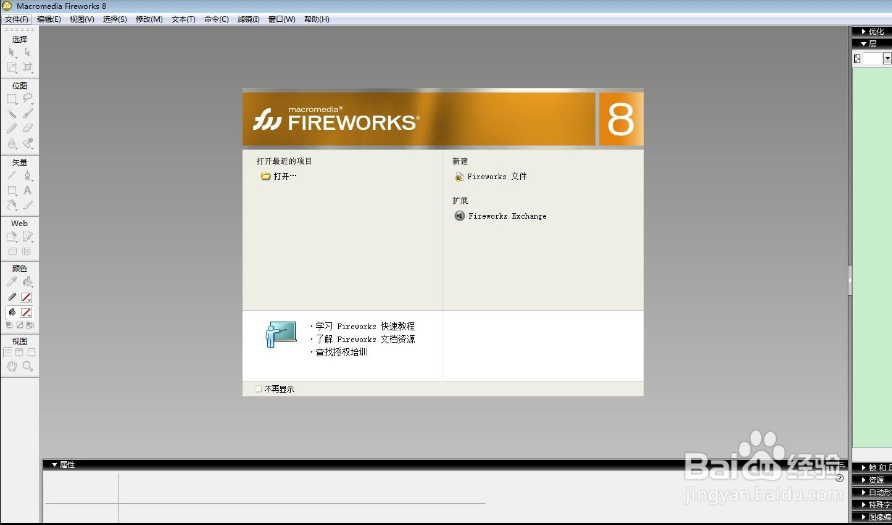Select the Hotspot tool

click(12, 237)
